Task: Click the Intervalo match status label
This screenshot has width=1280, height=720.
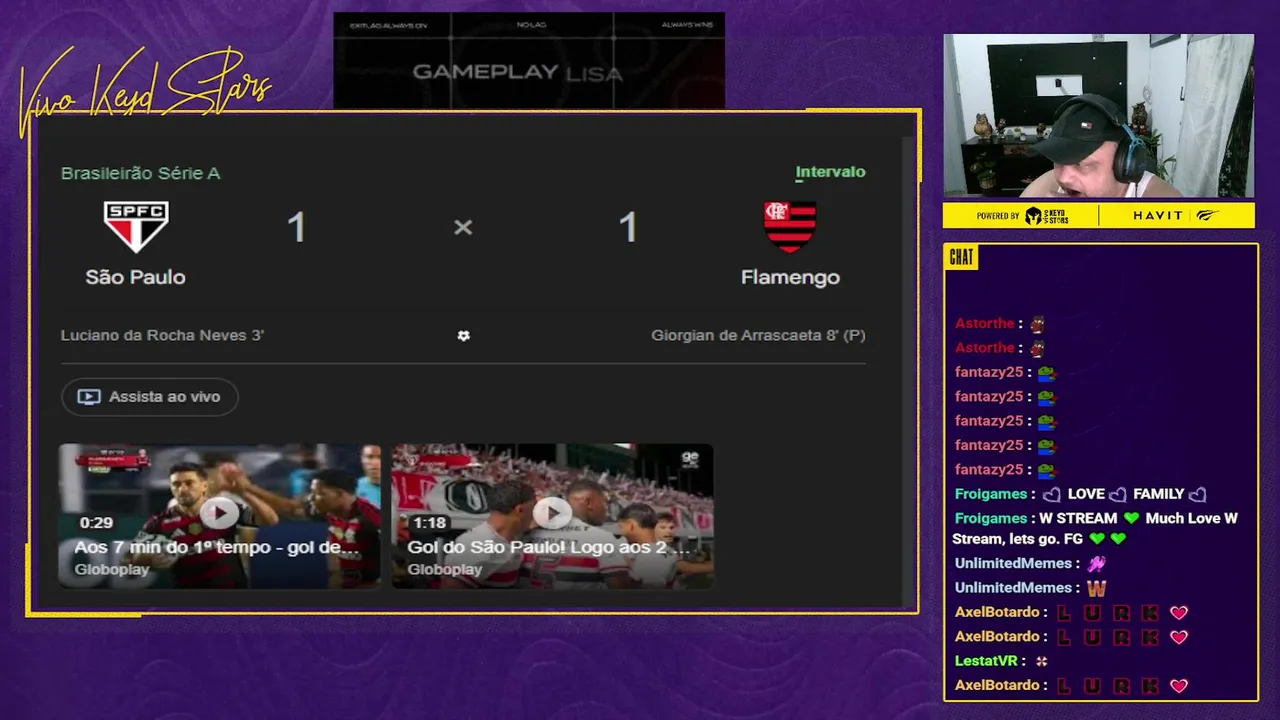Action: (830, 172)
